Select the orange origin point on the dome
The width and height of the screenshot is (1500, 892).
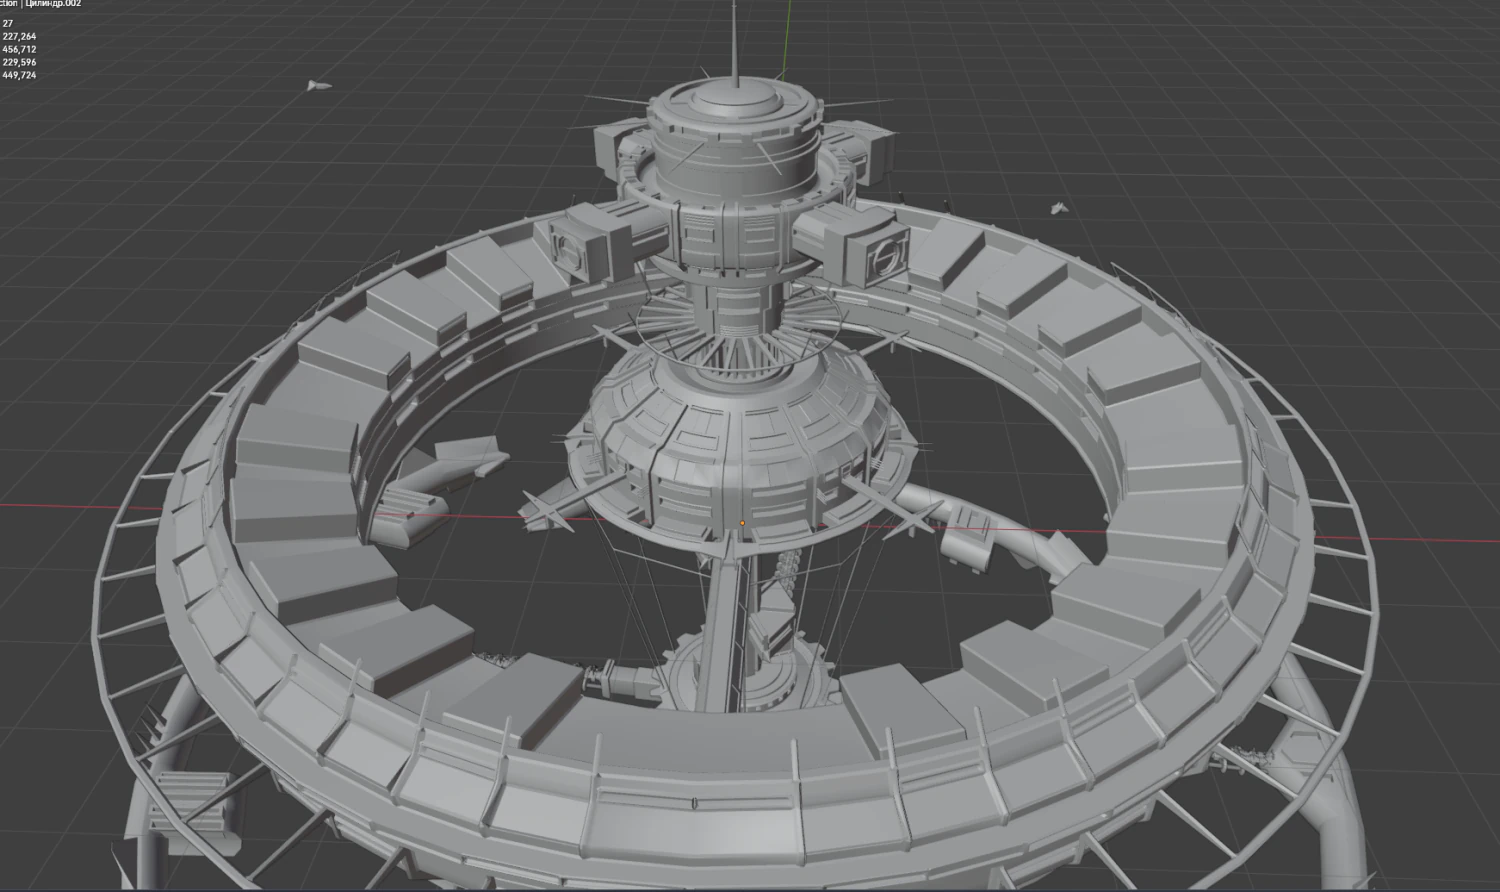743,522
